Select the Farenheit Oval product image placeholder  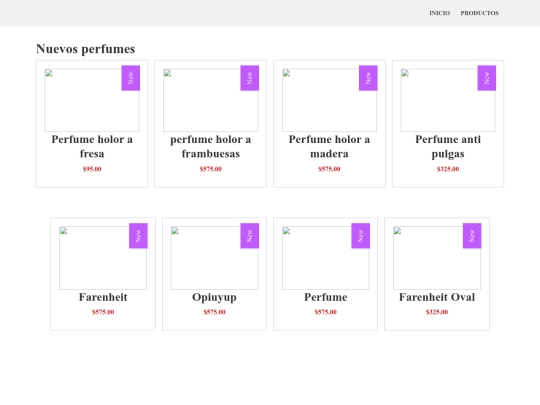(437, 258)
